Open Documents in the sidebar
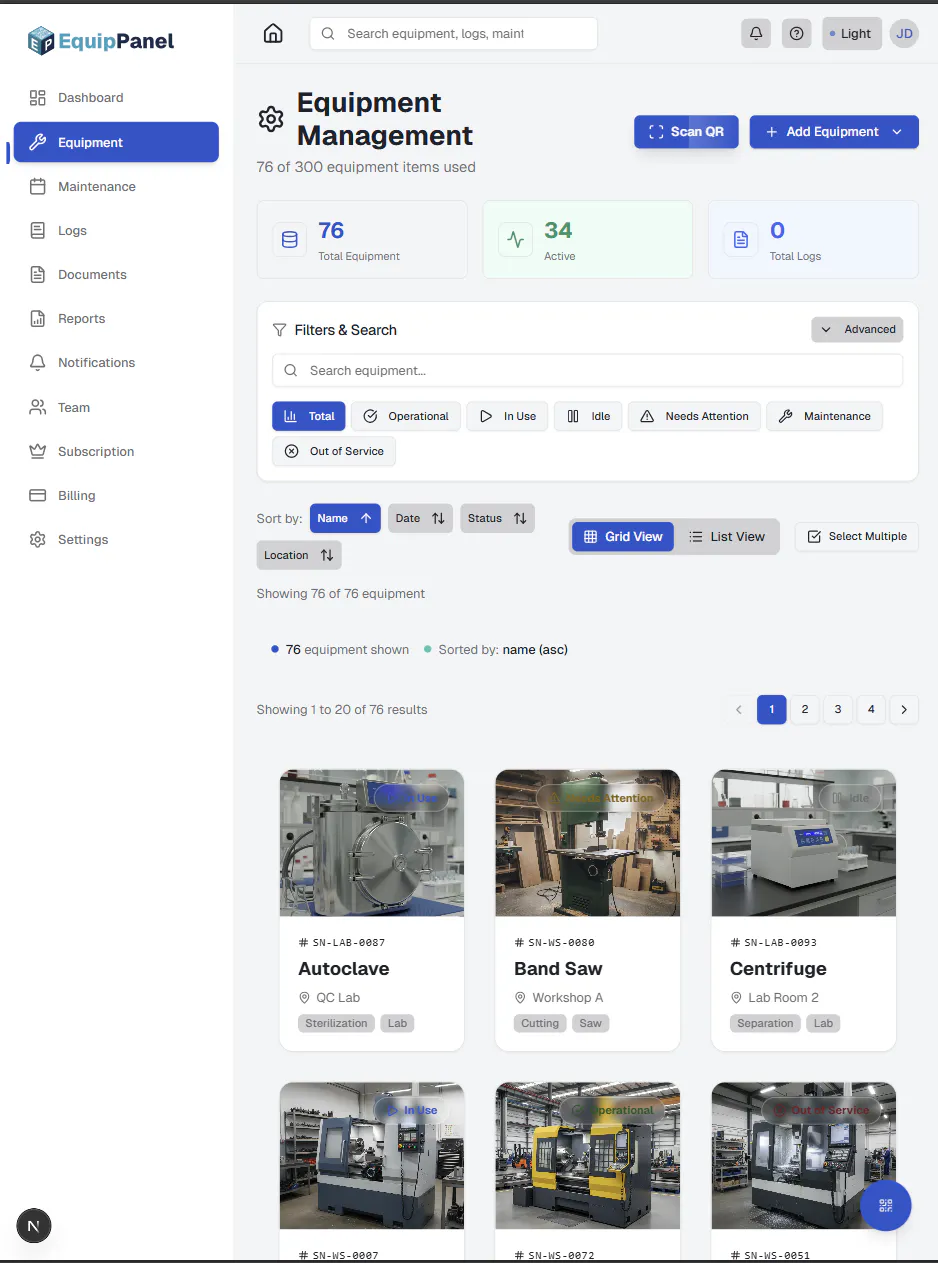 pyautogui.click(x=116, y=275)
